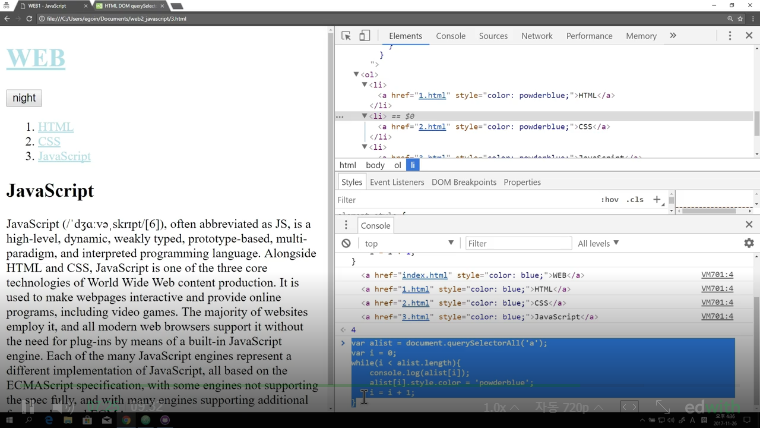Open the top execution context dropdown
The height and width of the screenshot is (428, 760).
(409, 243)
